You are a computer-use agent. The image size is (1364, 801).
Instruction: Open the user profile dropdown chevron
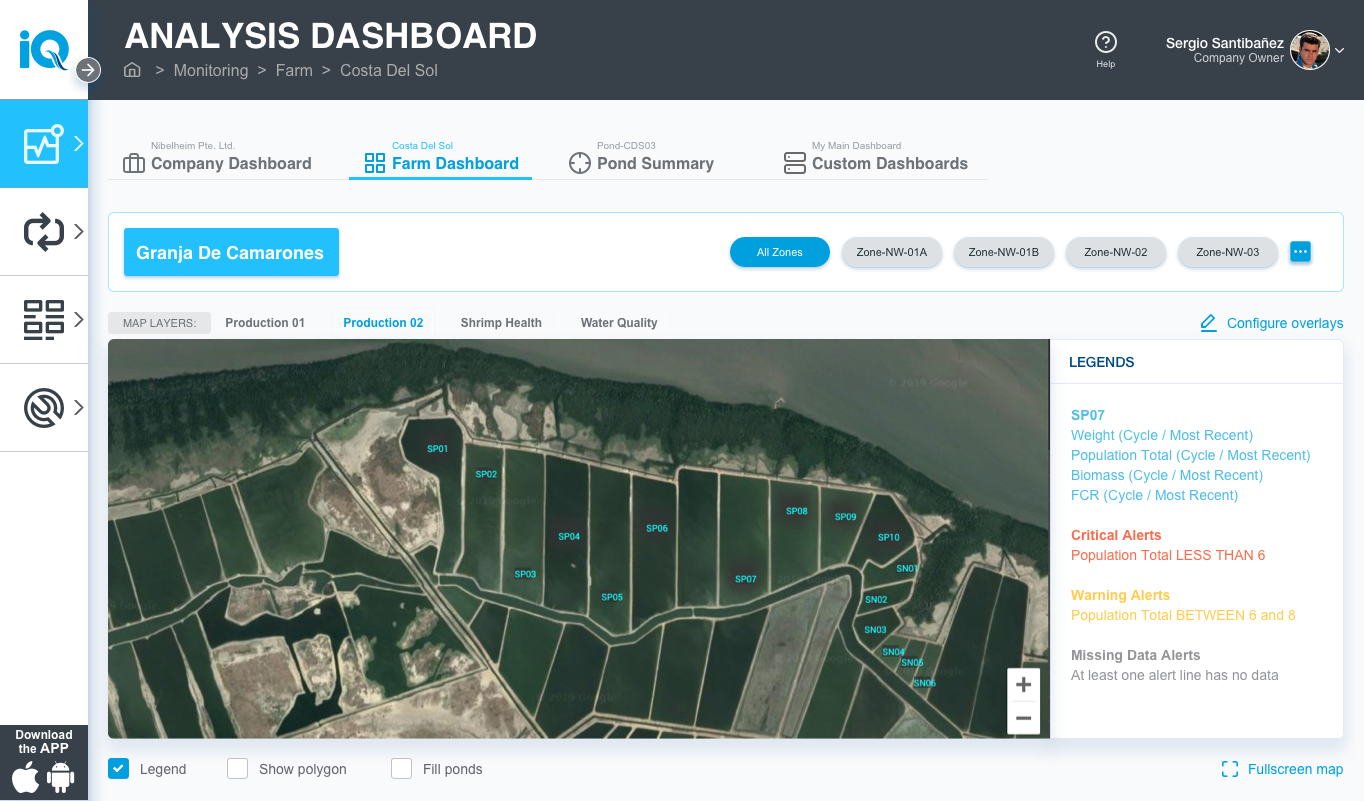click(1340, 50)
